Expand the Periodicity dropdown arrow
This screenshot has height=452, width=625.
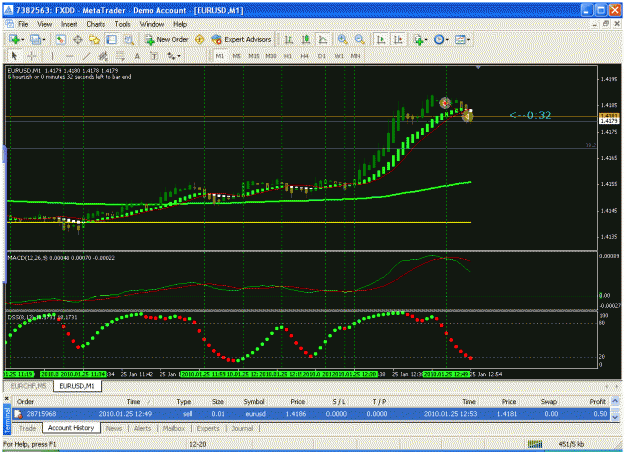point(447,39)
